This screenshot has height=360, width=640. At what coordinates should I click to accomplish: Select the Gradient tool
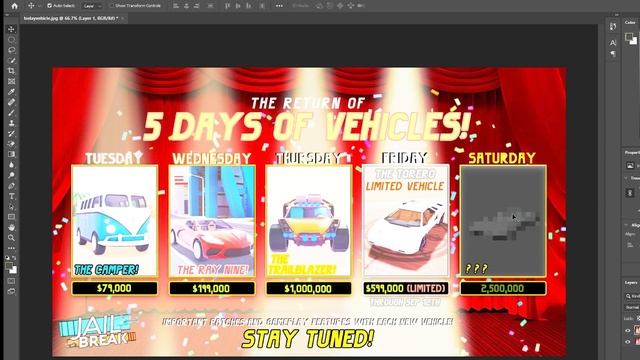tap(11, 154)
